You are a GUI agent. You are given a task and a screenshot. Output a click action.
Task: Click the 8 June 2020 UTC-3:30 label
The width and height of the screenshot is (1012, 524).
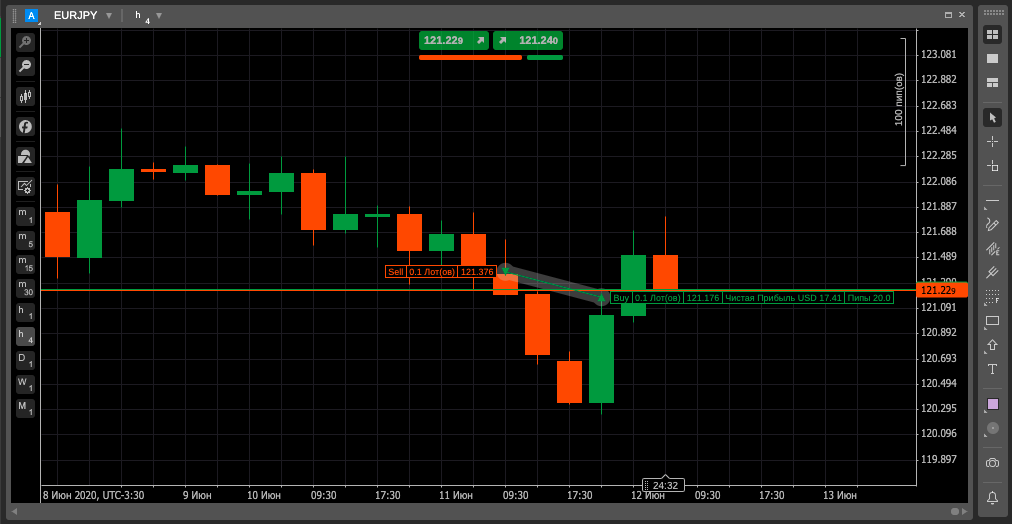pos(93,496)
